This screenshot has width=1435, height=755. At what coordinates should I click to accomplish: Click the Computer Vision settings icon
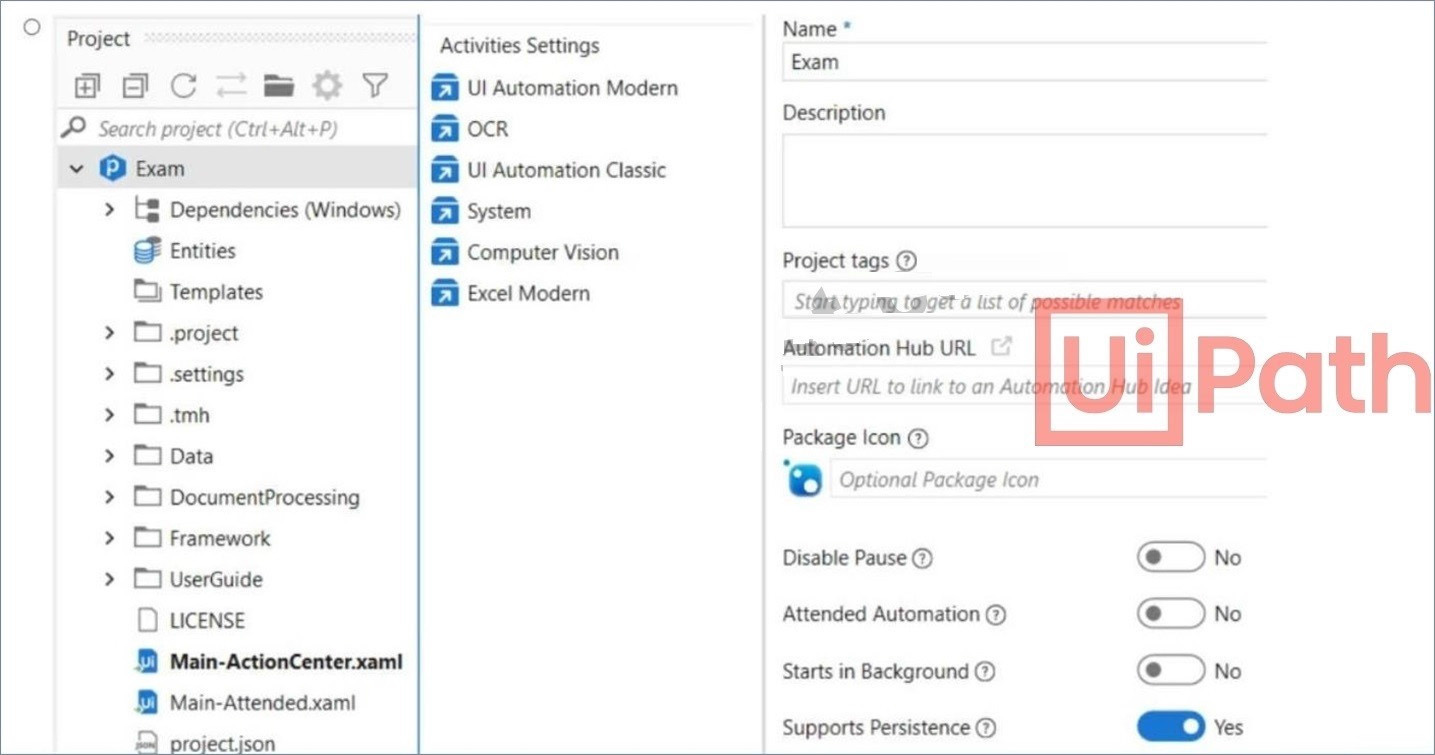[444, 252]
